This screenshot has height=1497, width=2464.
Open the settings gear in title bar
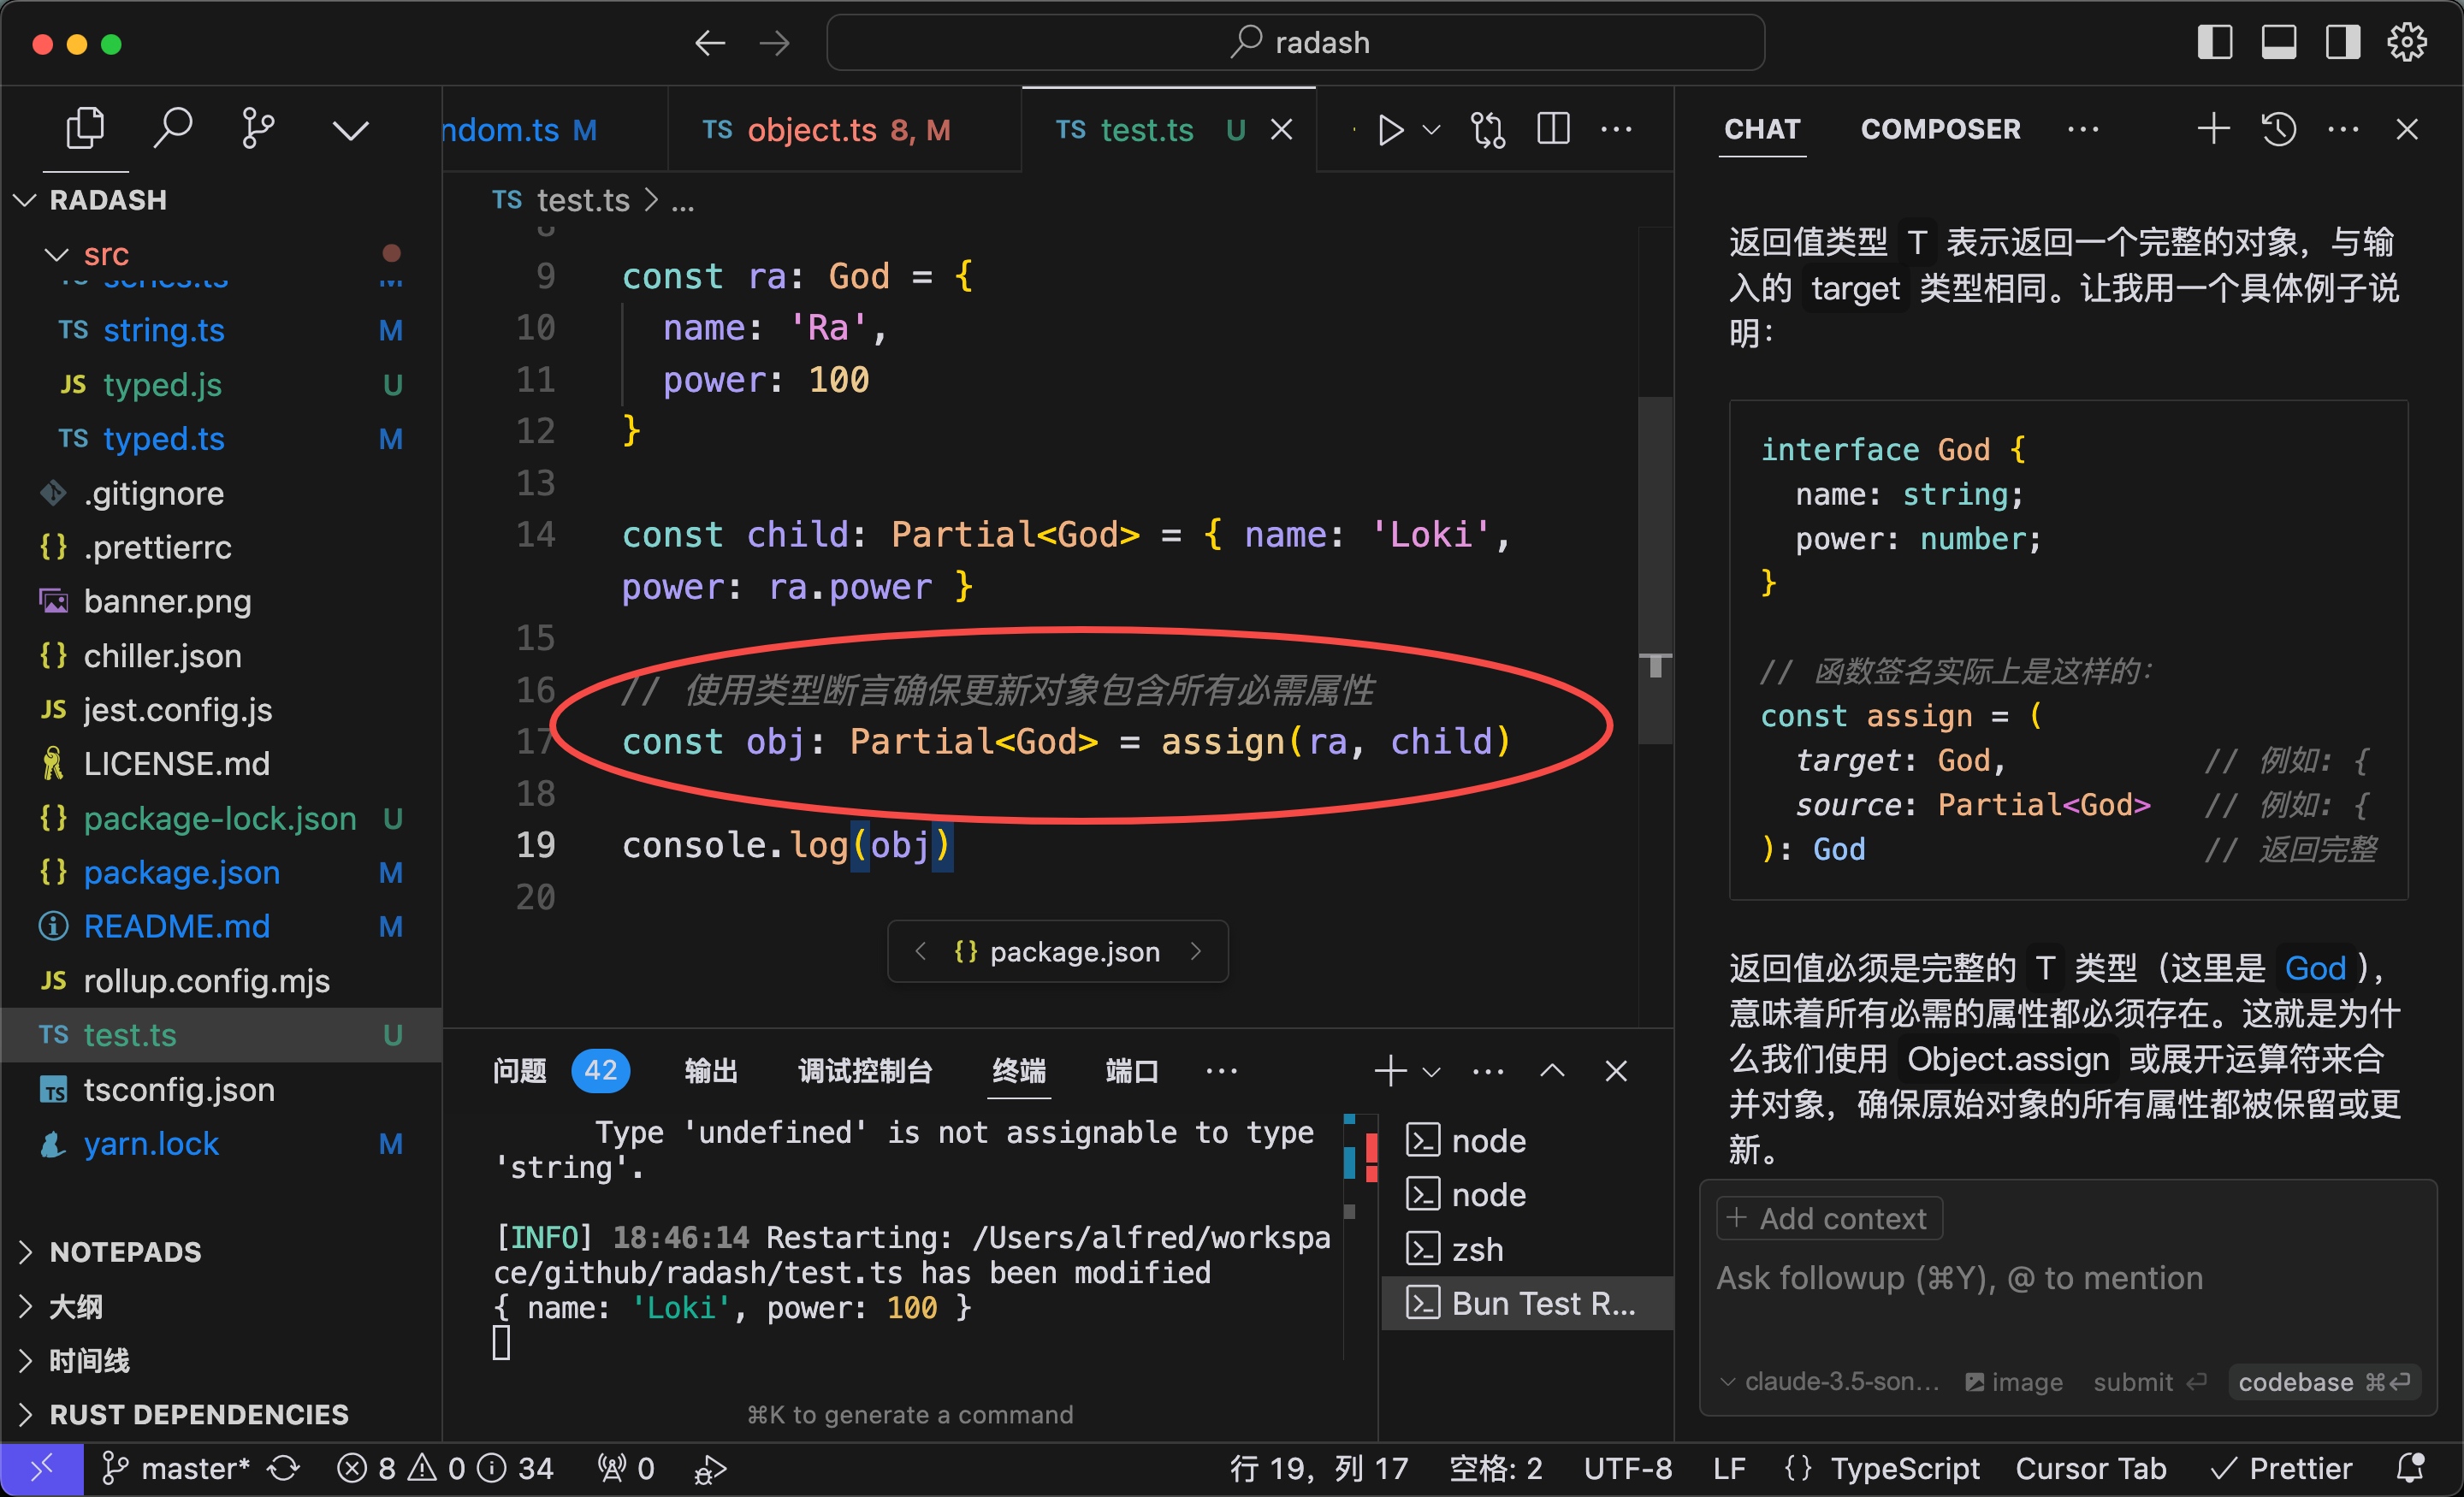coord(2406,43)
